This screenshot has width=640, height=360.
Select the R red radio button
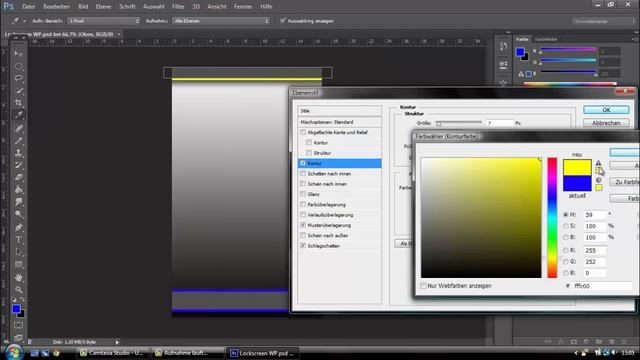tap(566, 250)
